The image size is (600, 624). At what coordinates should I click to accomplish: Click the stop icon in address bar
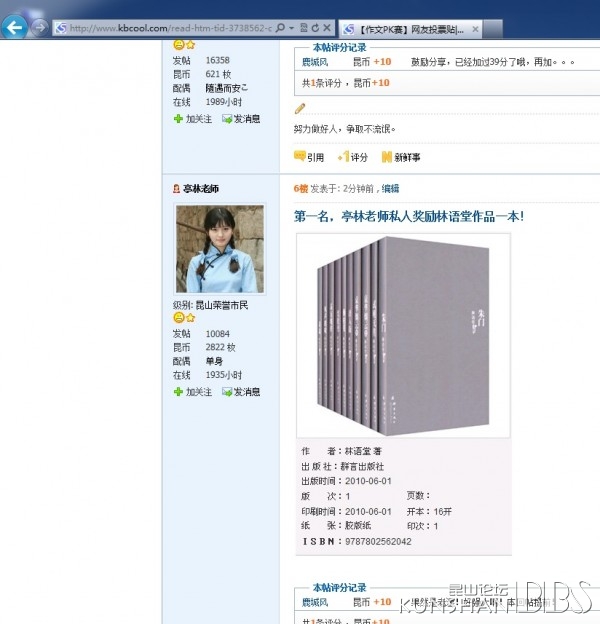click(x=327, y=28)
